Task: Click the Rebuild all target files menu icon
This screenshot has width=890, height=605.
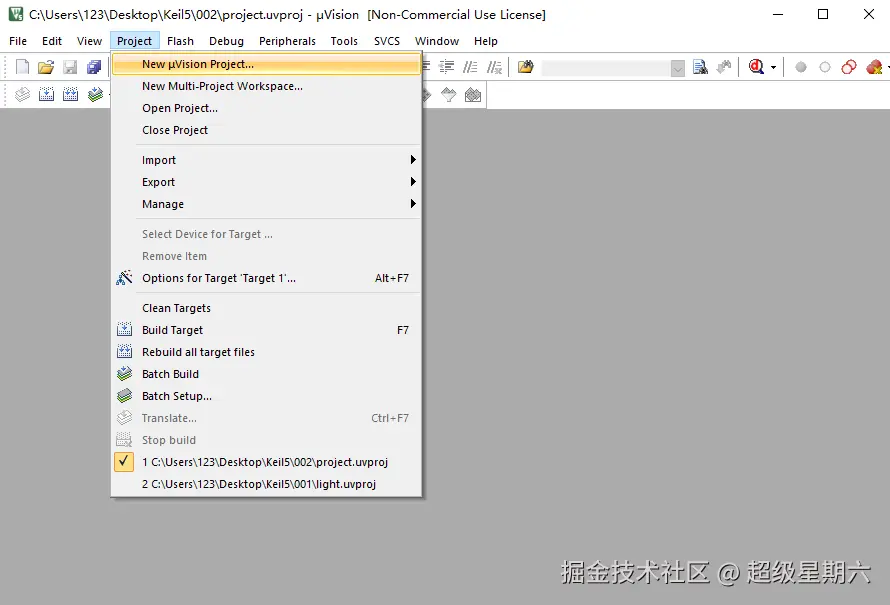Action: (x=124, y=351)
